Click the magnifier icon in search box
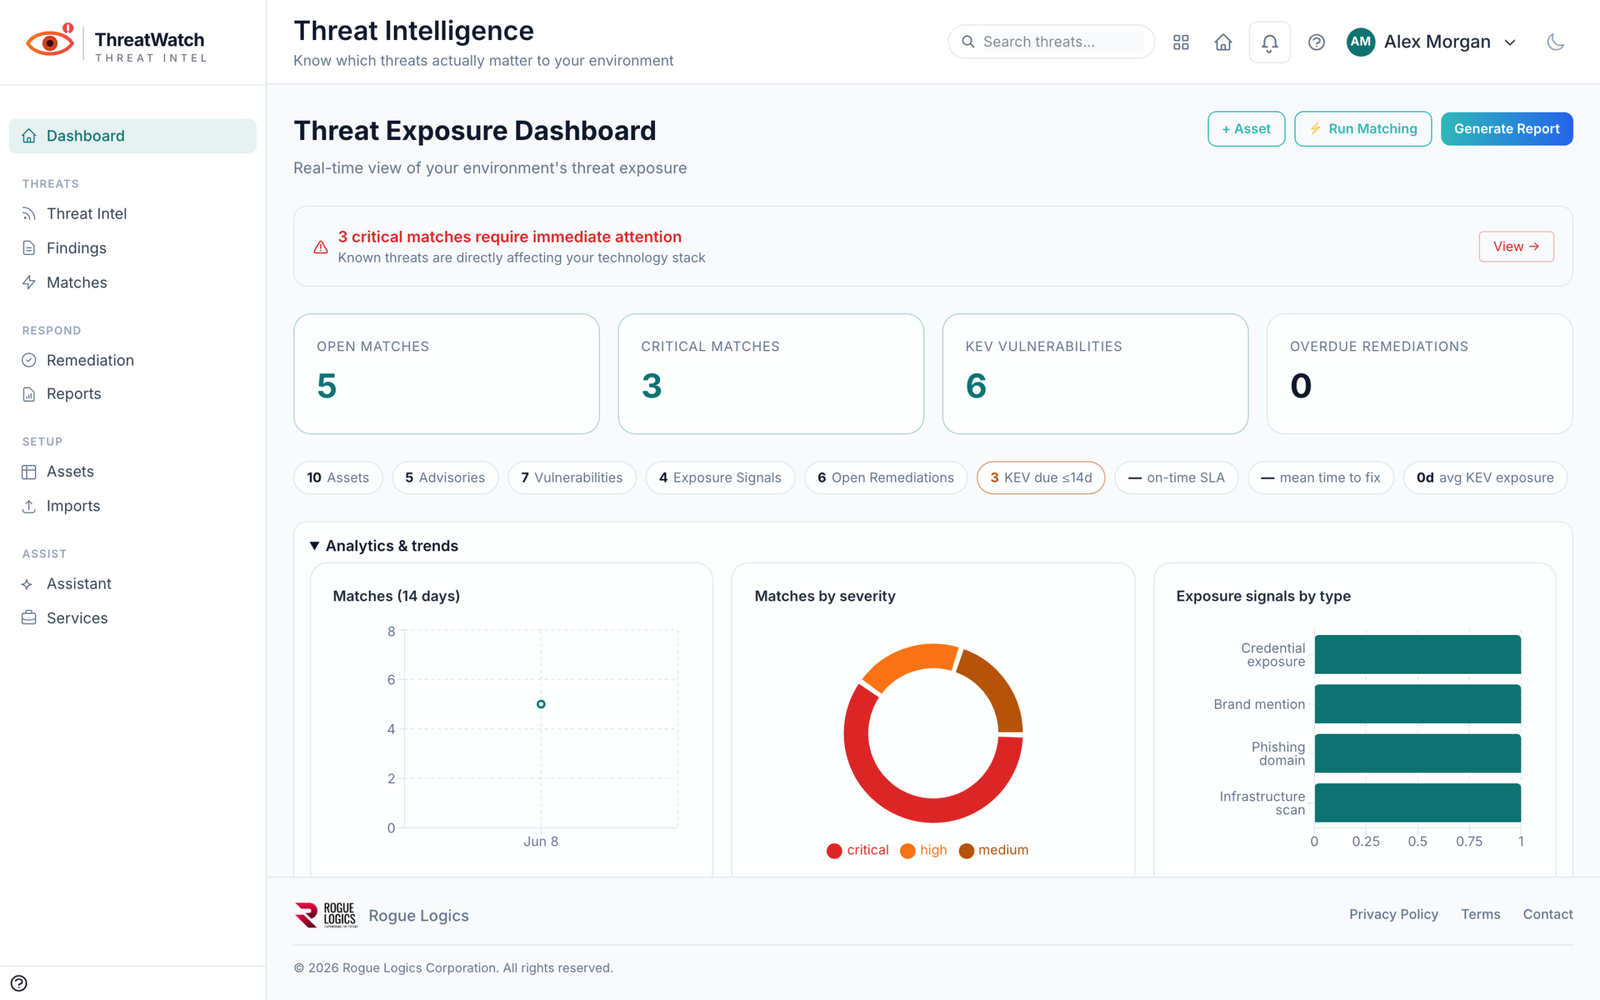This screenshot has width=1600, height=1000. (x=967, y=42)
